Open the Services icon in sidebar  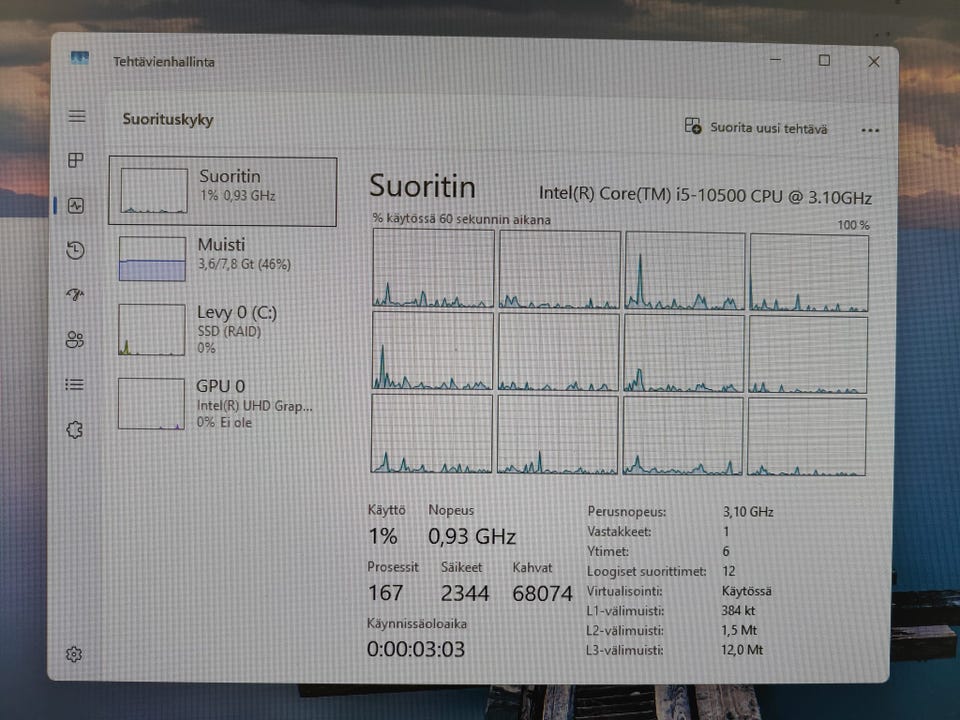pos(74,429)
